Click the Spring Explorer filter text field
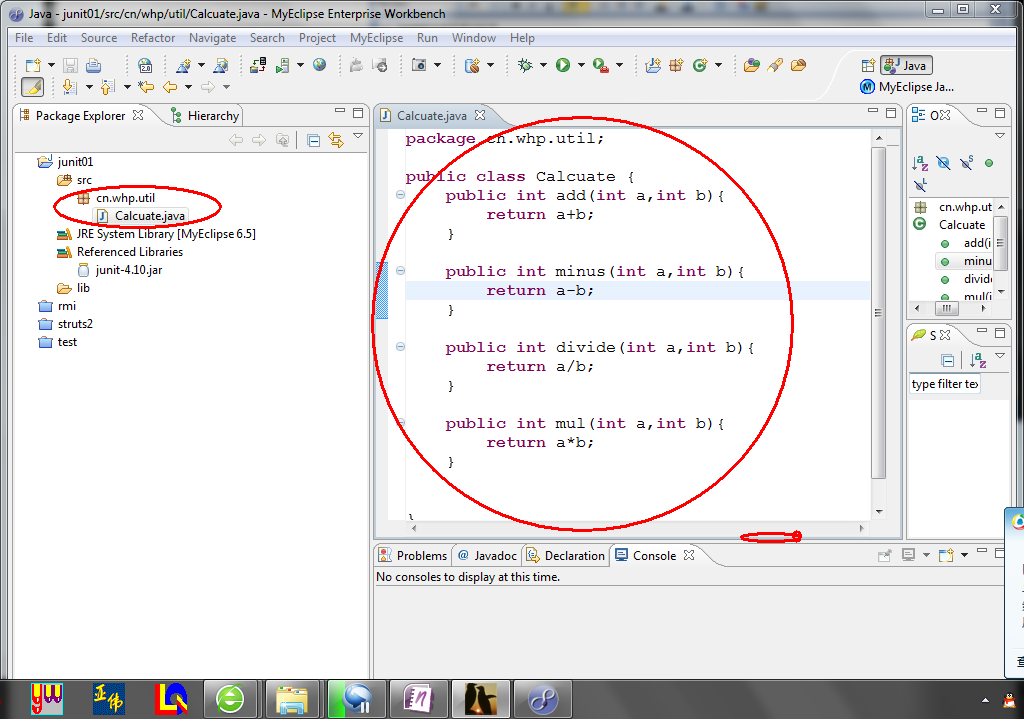This screenshot has width=1024, height=719. (945, 384)
